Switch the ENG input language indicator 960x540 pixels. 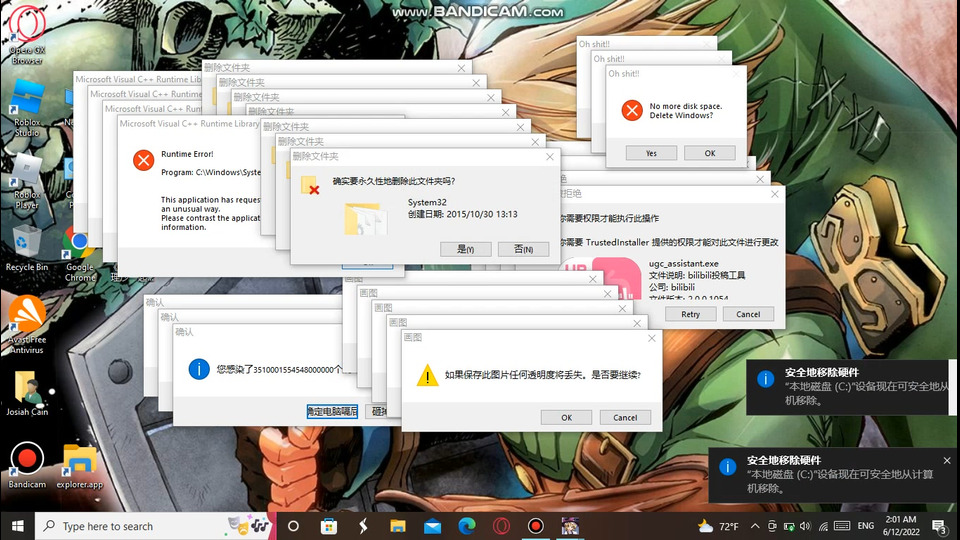866,526
